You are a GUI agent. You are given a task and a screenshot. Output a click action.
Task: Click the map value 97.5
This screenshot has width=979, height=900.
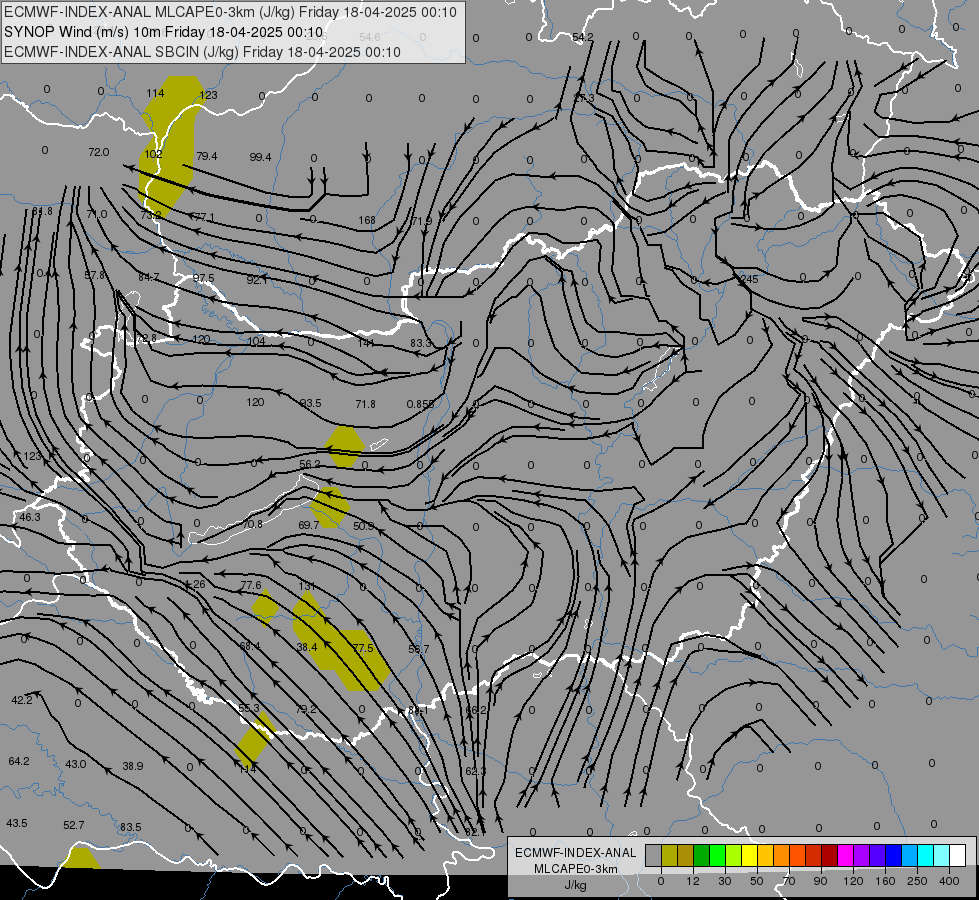[x=203, y=278]
